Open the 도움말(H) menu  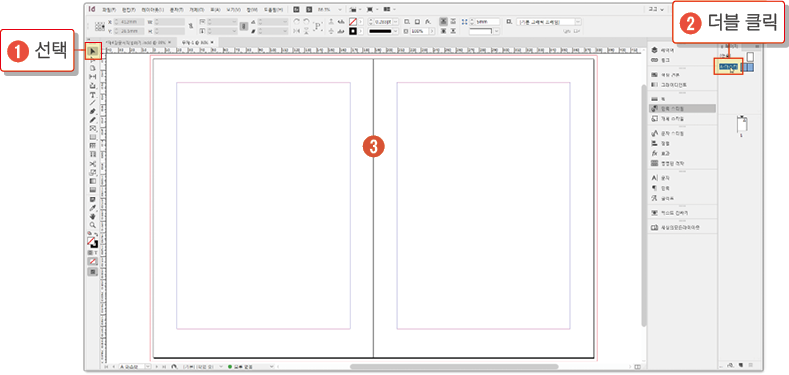[x=273, y=9]
